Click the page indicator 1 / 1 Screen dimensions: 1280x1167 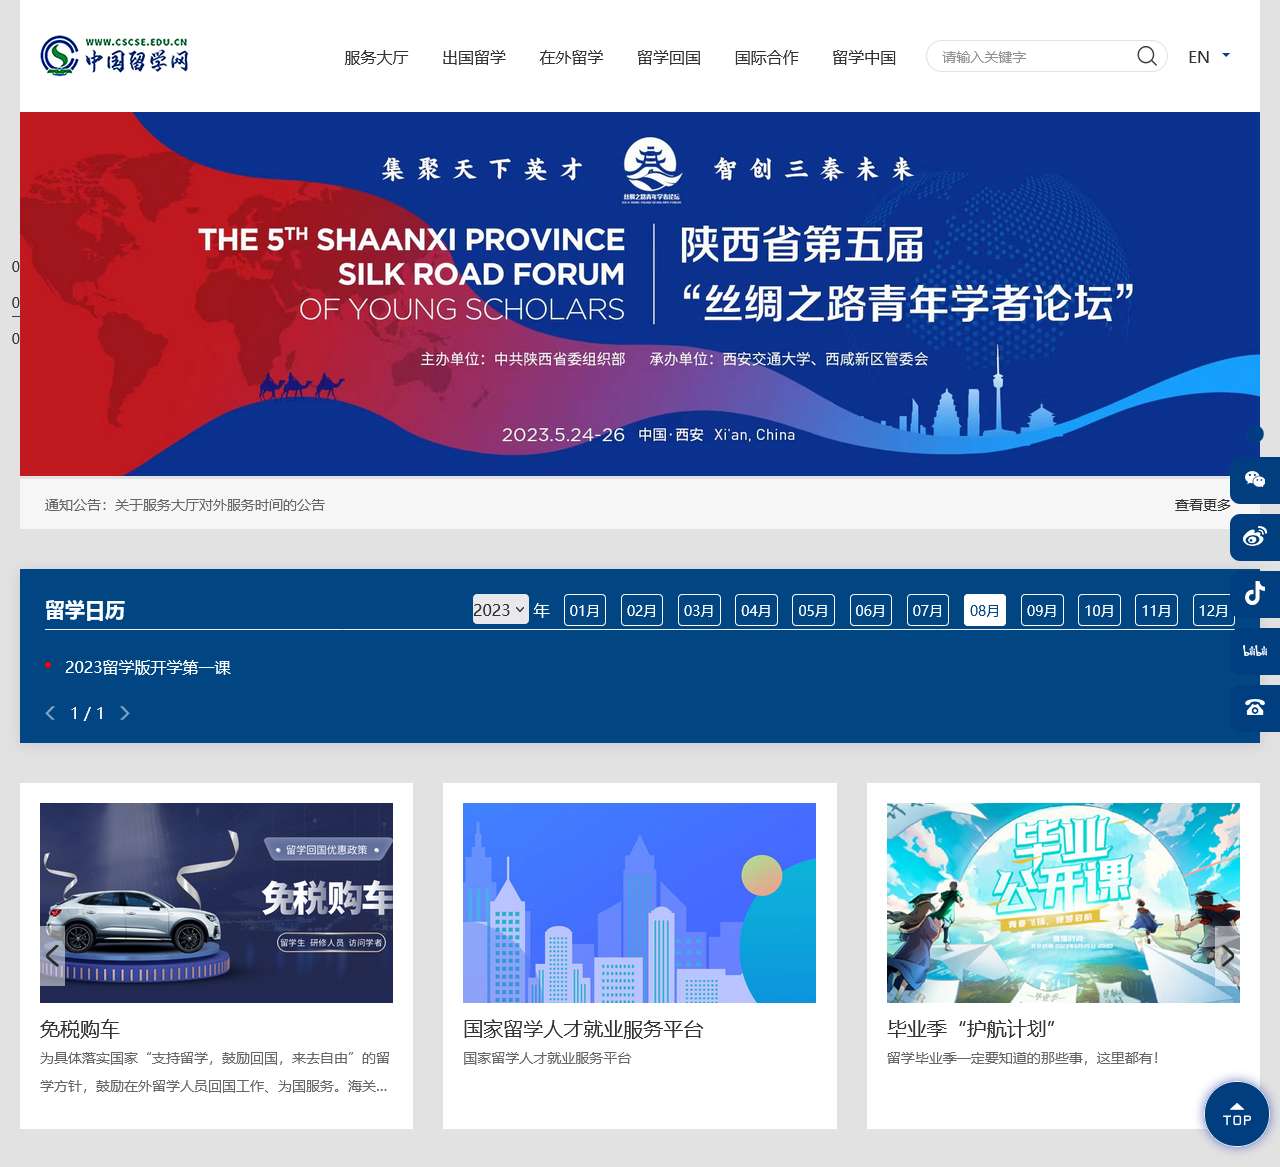coord(87,713)
